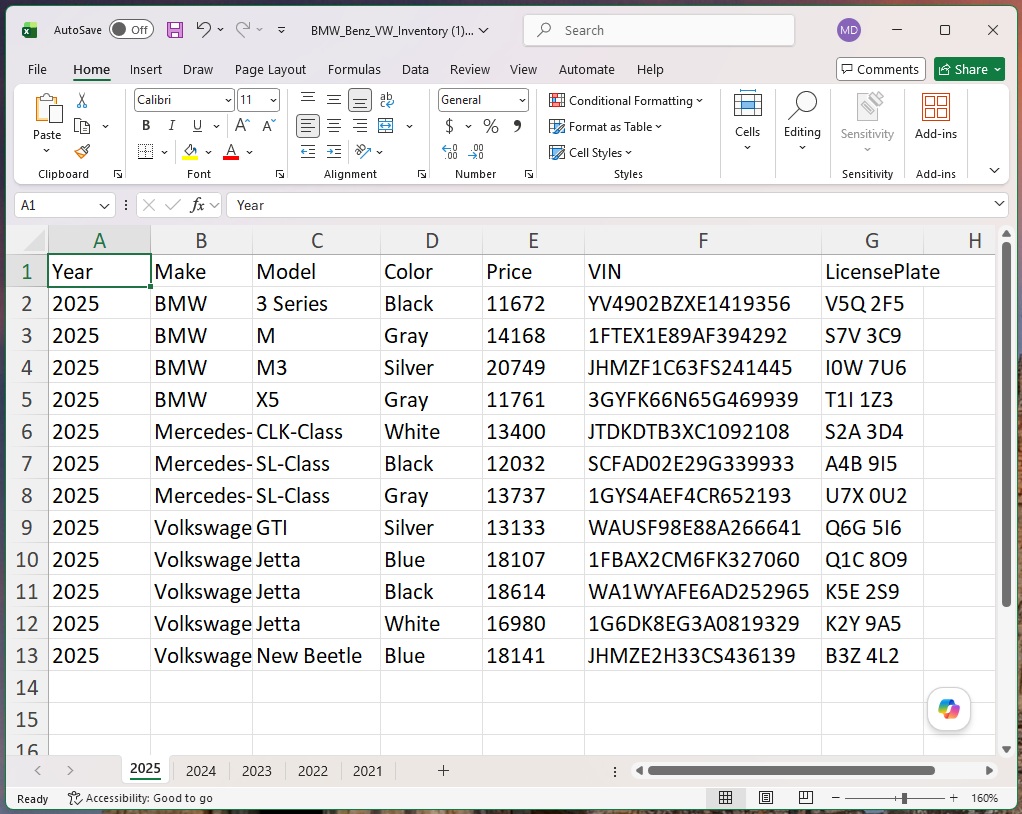Open the Data ribbon tab
The height and width of the screenshot is (814, 1022).
click(x=415, y=70)
